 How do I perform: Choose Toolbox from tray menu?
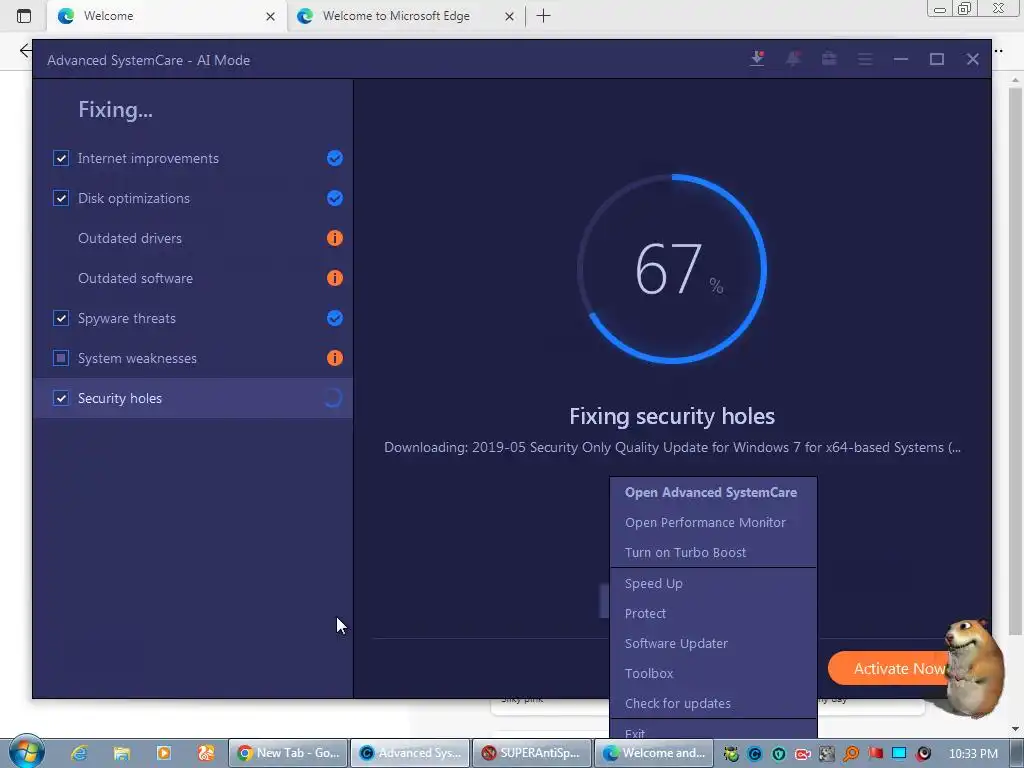pyautogui.click(x=712, y=673)
